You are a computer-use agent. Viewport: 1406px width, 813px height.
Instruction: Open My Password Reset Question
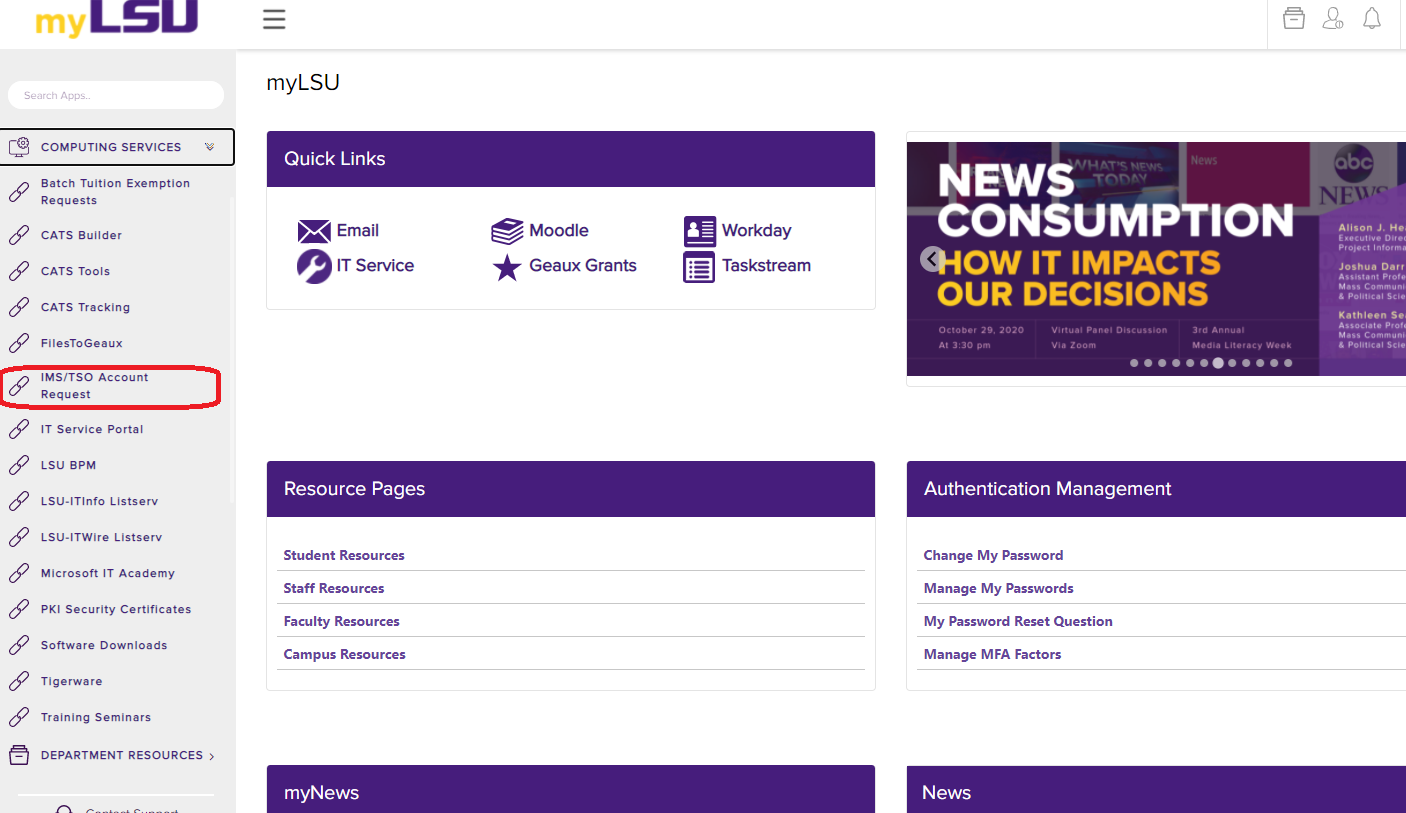click(1018, 621)
